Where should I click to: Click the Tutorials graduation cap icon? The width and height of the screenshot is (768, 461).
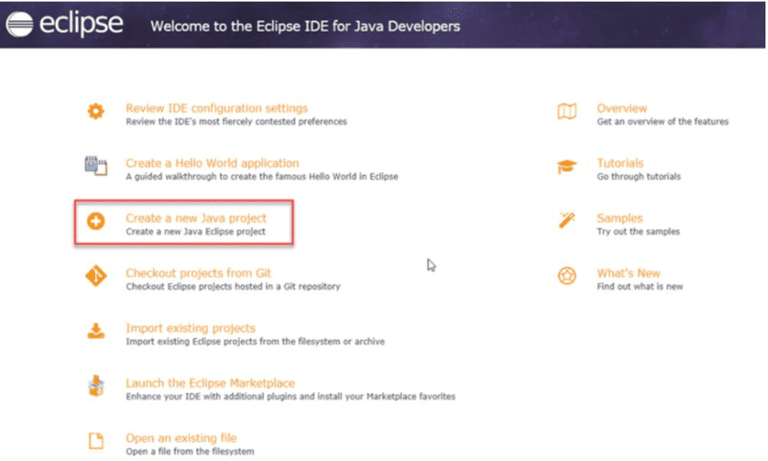567,167
